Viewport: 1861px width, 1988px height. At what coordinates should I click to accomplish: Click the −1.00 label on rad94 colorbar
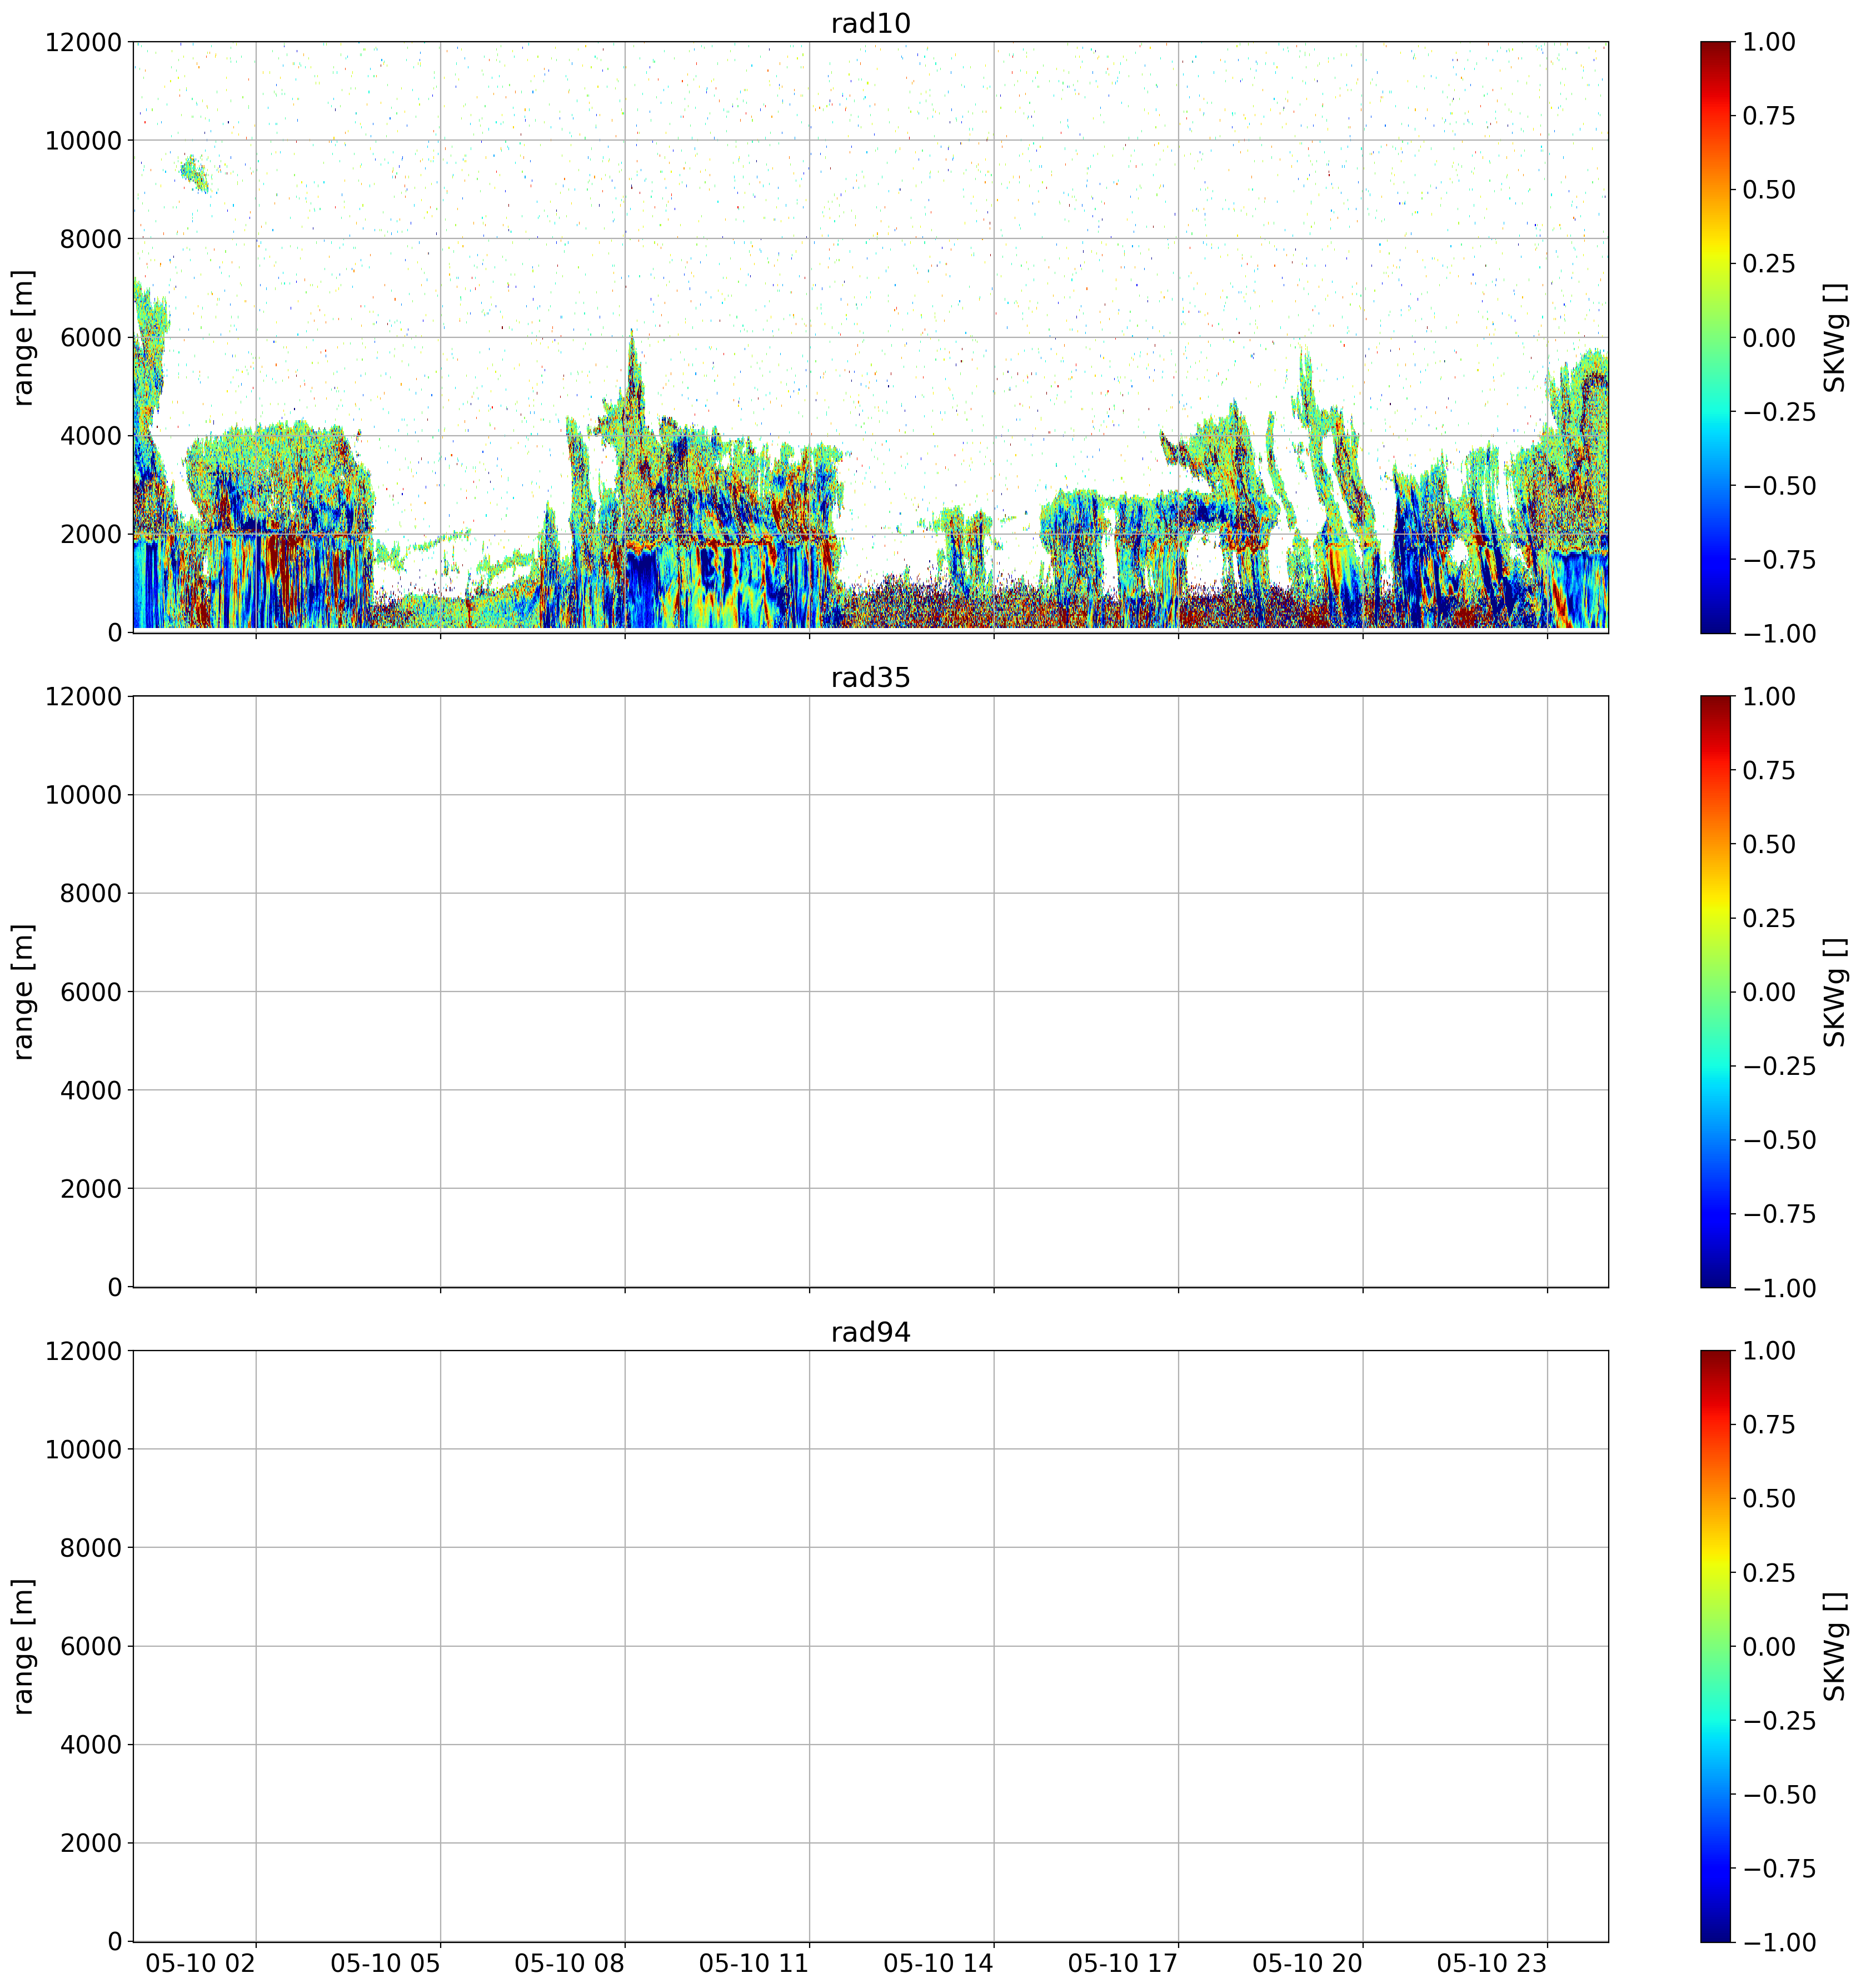pyautogui.click(x=1780, y=1942)
